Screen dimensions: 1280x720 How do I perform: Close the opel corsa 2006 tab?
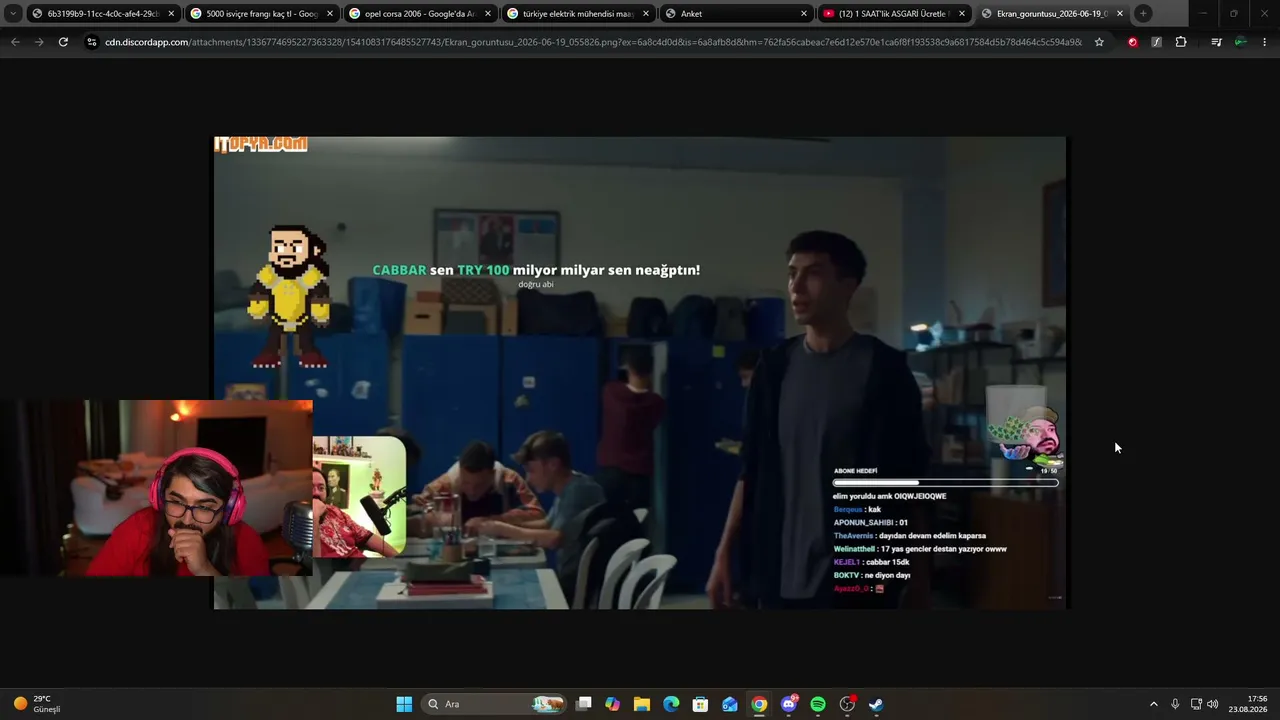point(488,14)
